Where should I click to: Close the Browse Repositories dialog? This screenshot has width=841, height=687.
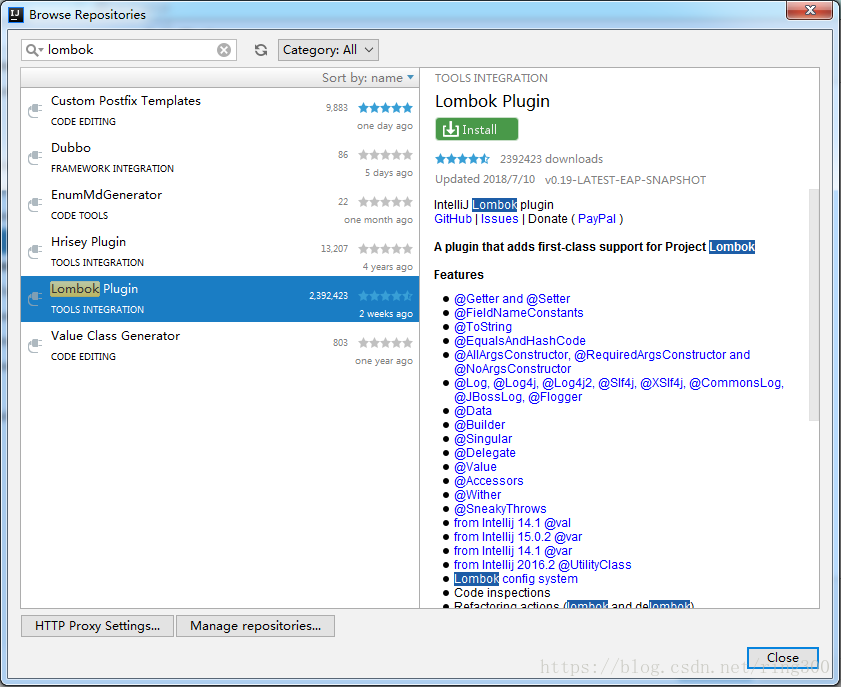[x=783, y=658]
